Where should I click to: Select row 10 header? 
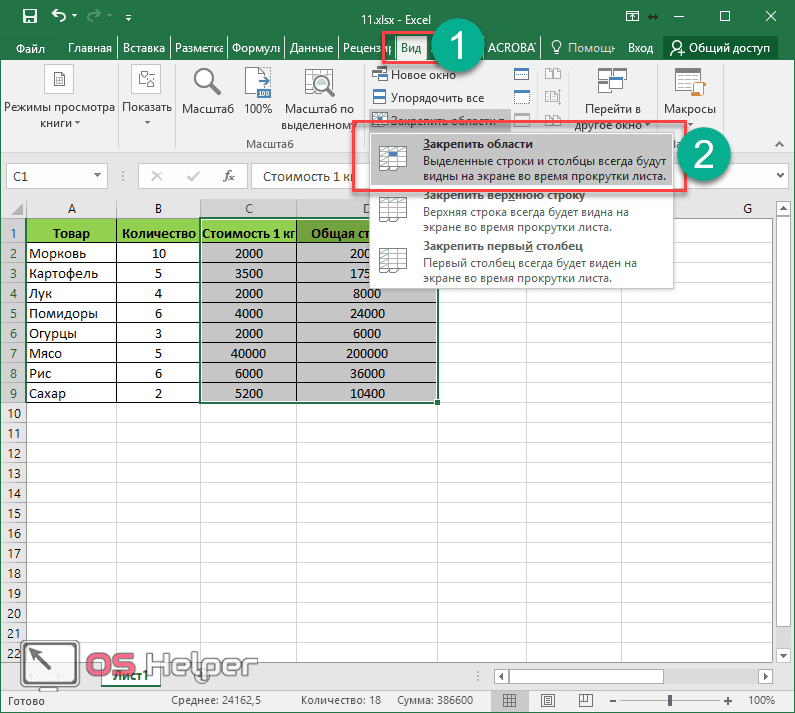(13, 413)
